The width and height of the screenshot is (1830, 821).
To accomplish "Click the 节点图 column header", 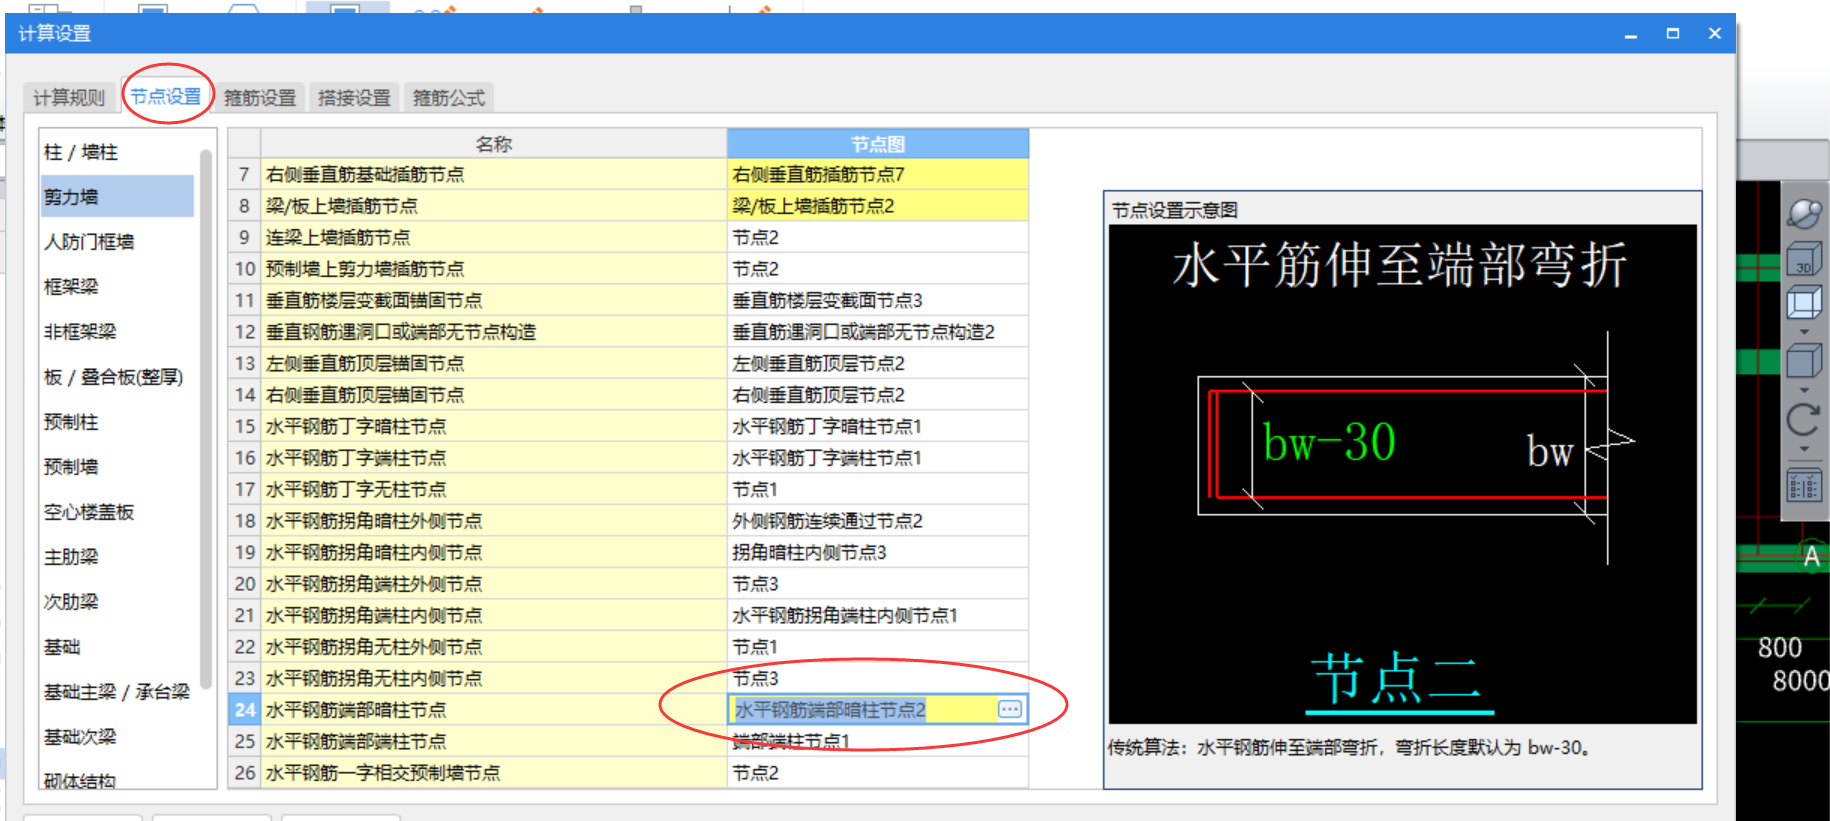I will click(878, 144).
